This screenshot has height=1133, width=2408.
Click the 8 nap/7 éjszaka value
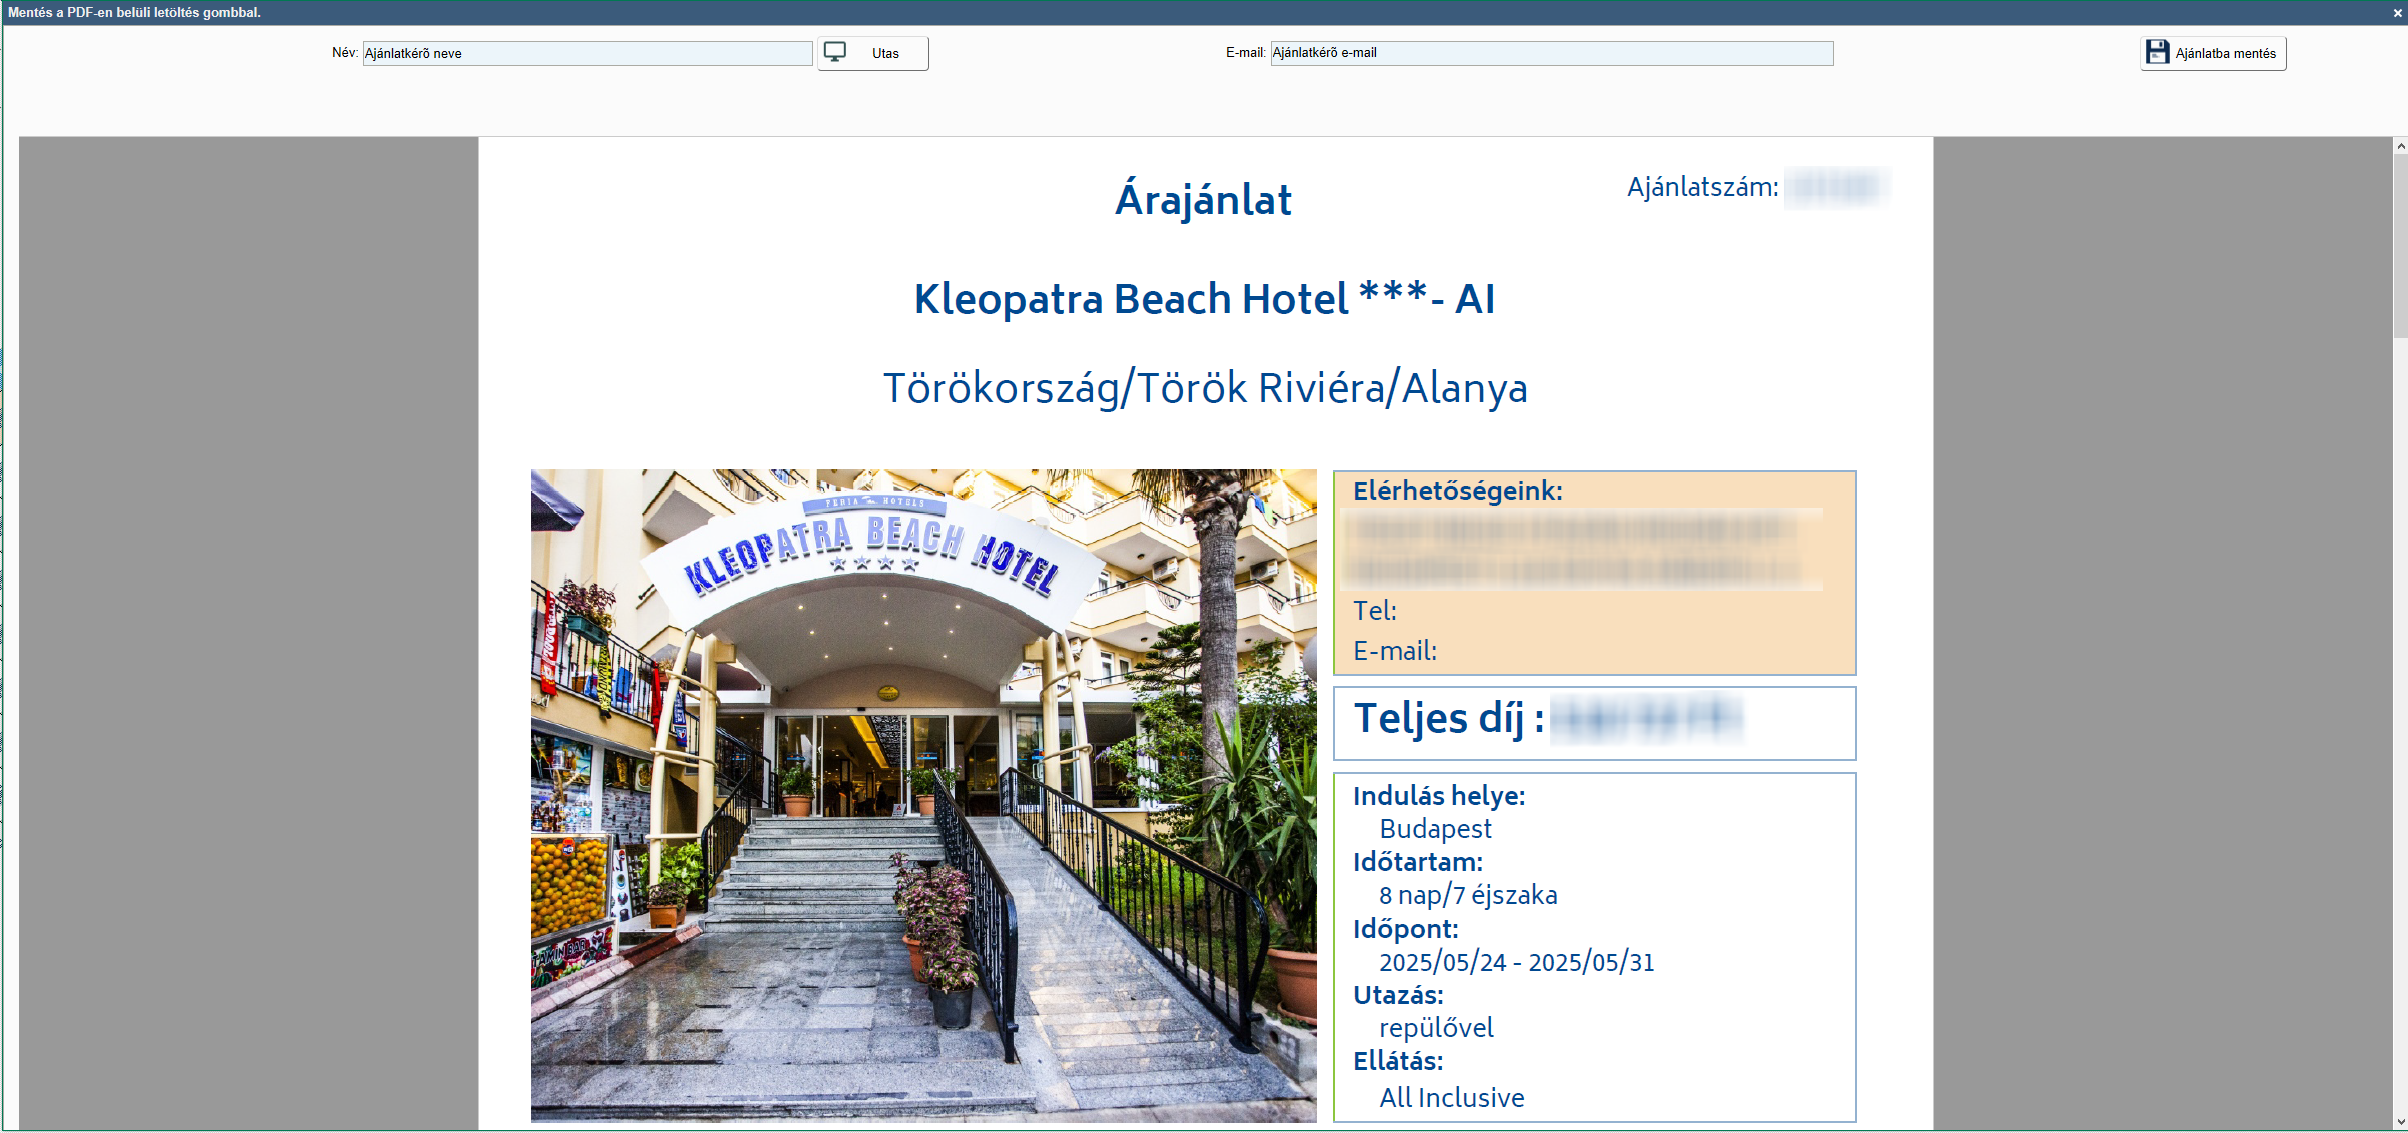pyautogui.click(x=1468, y=895)
